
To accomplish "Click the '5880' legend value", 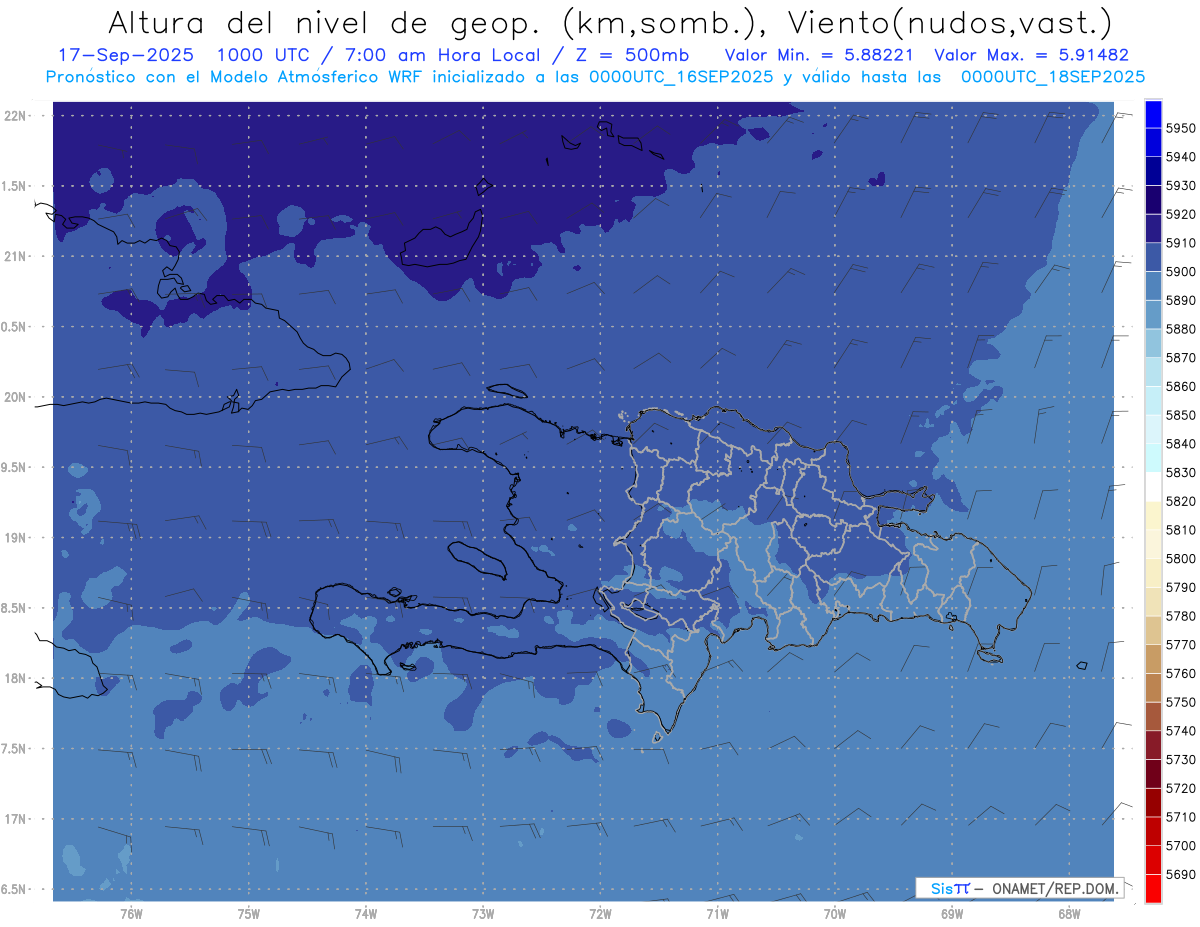I will (1180, 329).
